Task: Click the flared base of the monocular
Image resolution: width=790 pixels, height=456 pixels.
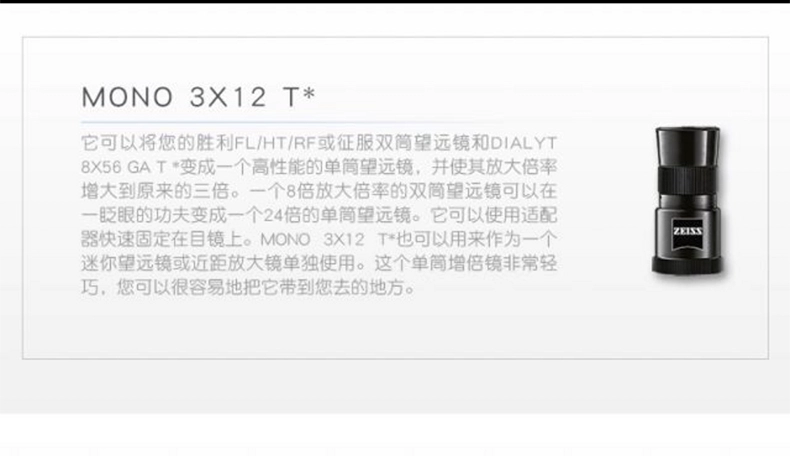Action: [x=688, y=265]
